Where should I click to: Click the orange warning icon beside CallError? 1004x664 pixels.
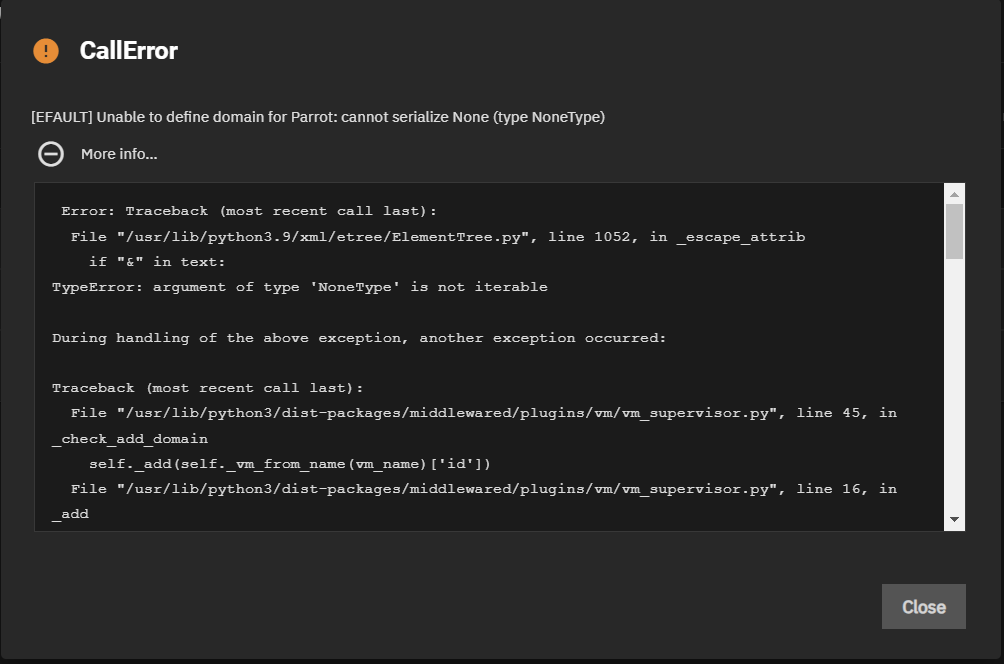click(46, 51)
